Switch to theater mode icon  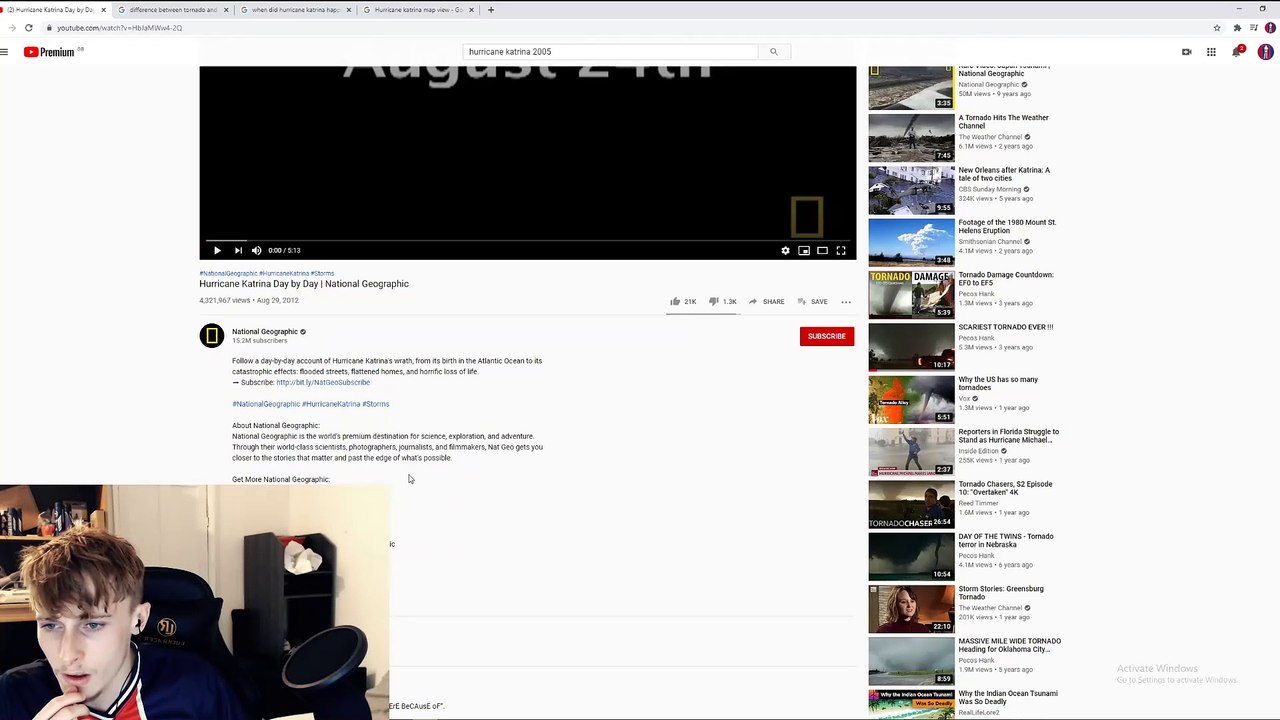coord(822,250)
